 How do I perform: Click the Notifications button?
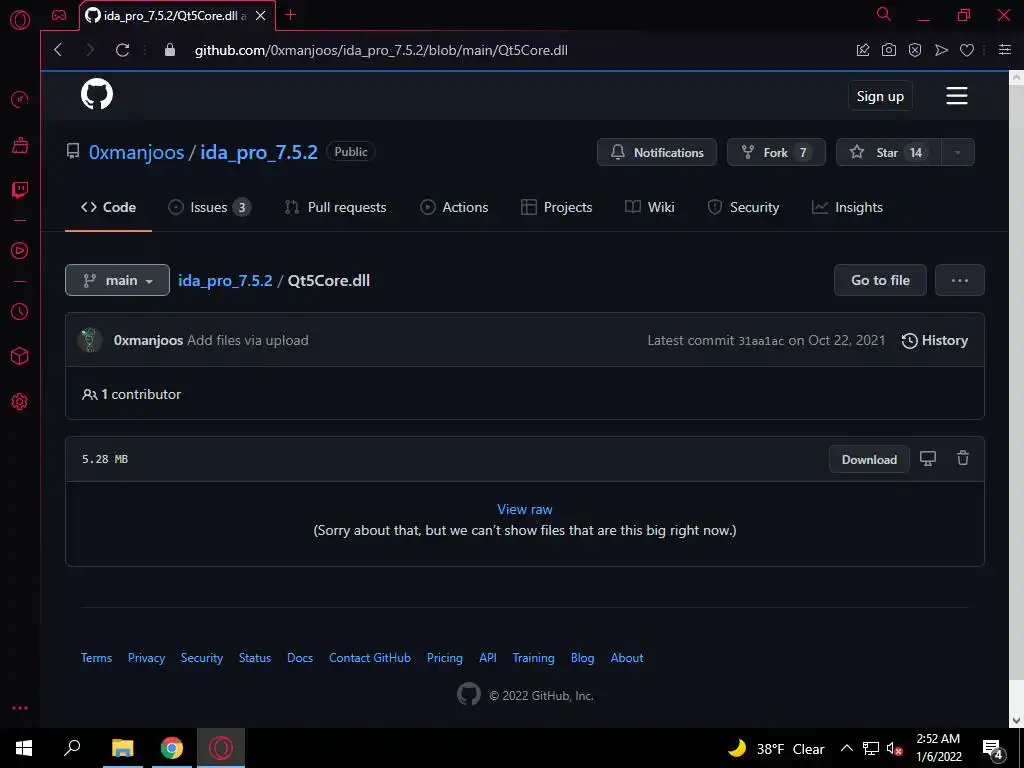coord(657,152)
